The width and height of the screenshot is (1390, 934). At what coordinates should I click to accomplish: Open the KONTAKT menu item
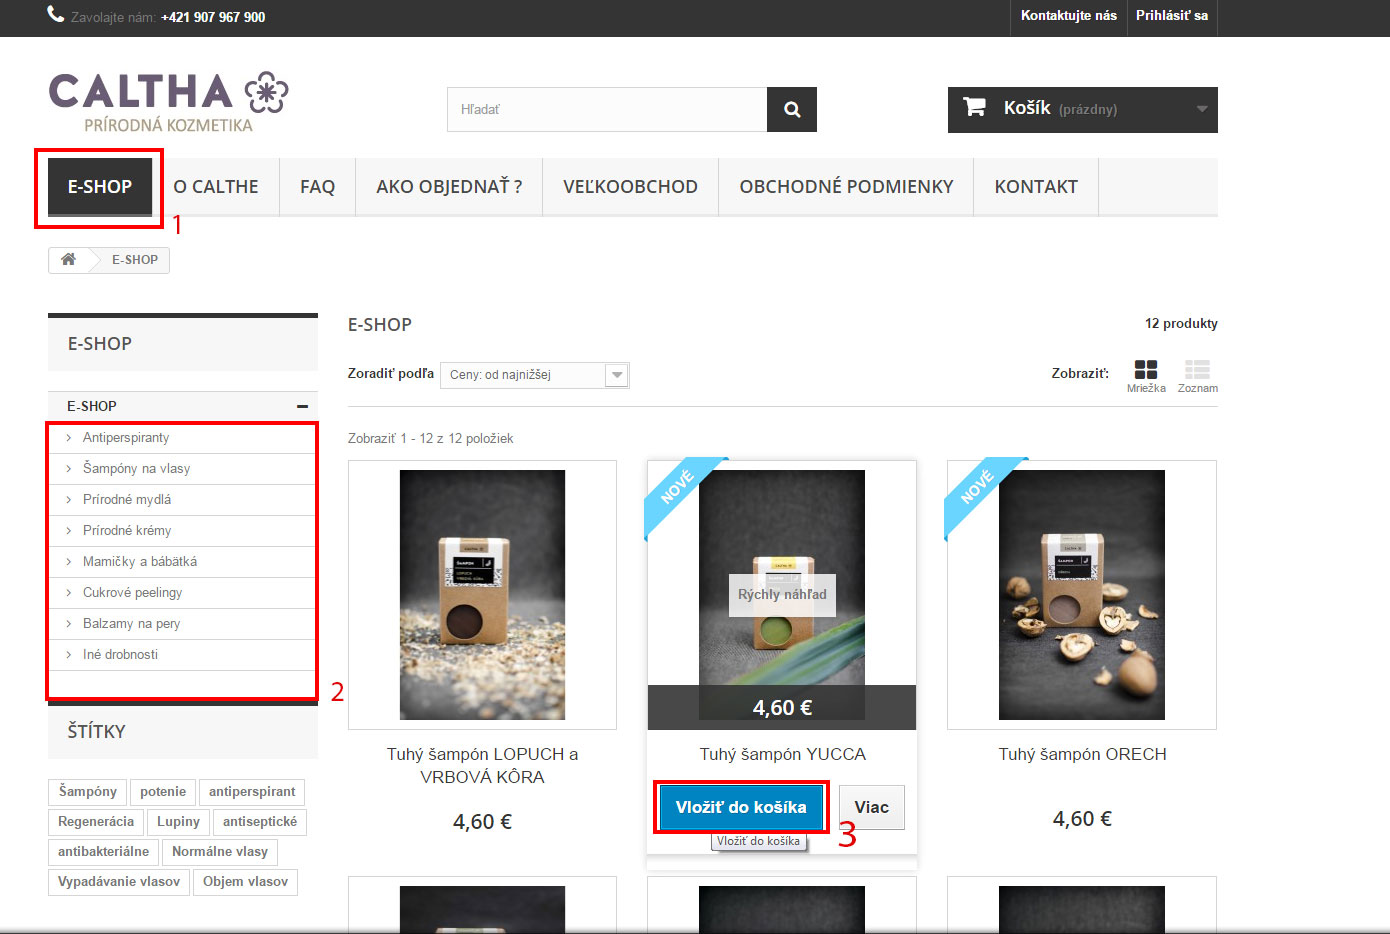[1036, 187]
